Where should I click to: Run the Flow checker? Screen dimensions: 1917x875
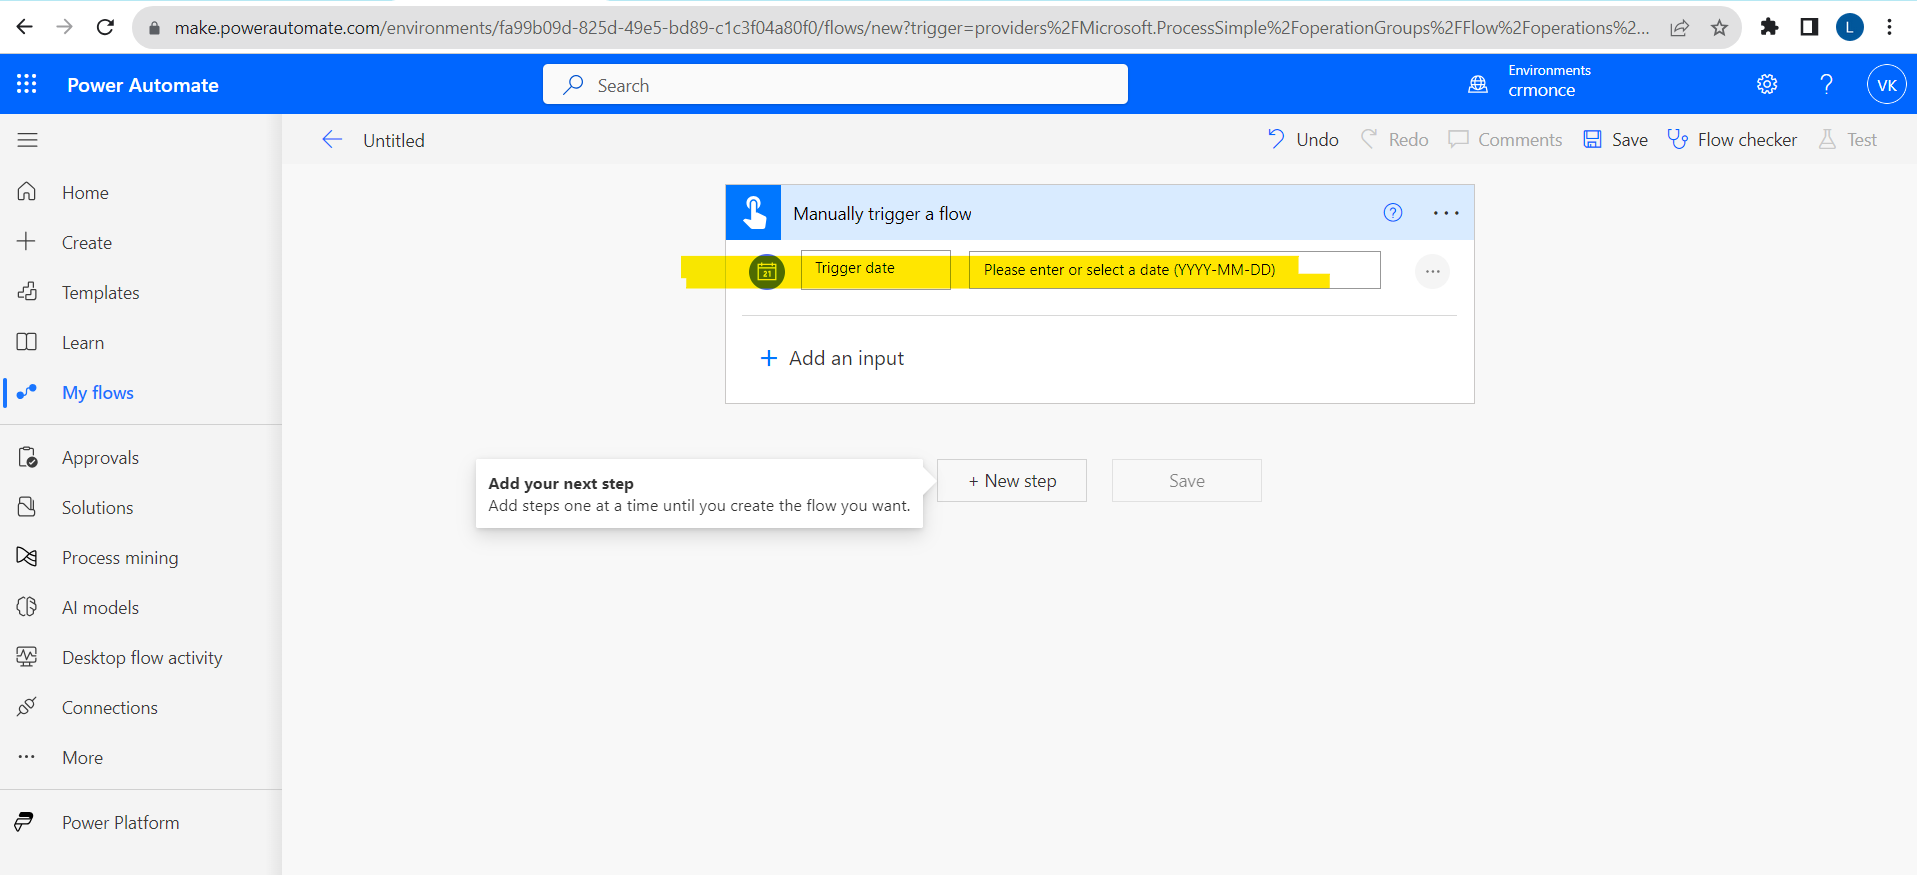coord(1732,140)
